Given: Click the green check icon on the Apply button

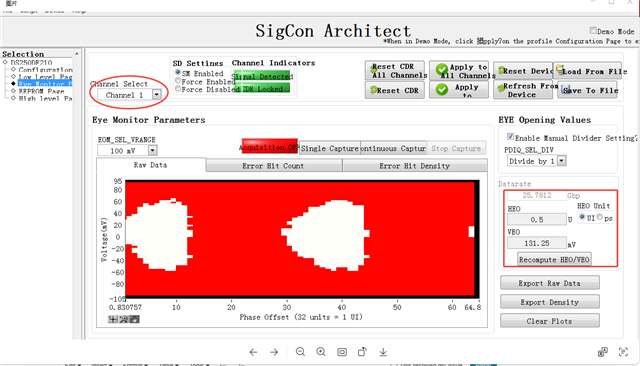Looking at the screenshot, I should (442, 89).
